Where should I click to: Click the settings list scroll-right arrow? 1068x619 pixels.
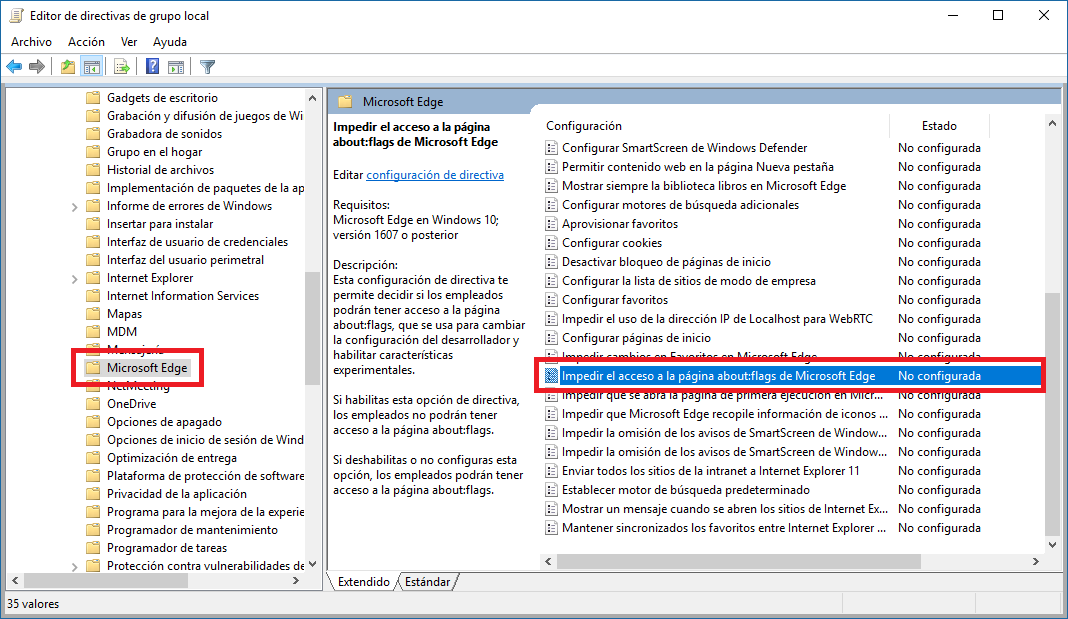pyautogui.click(x=1035, y=562)
